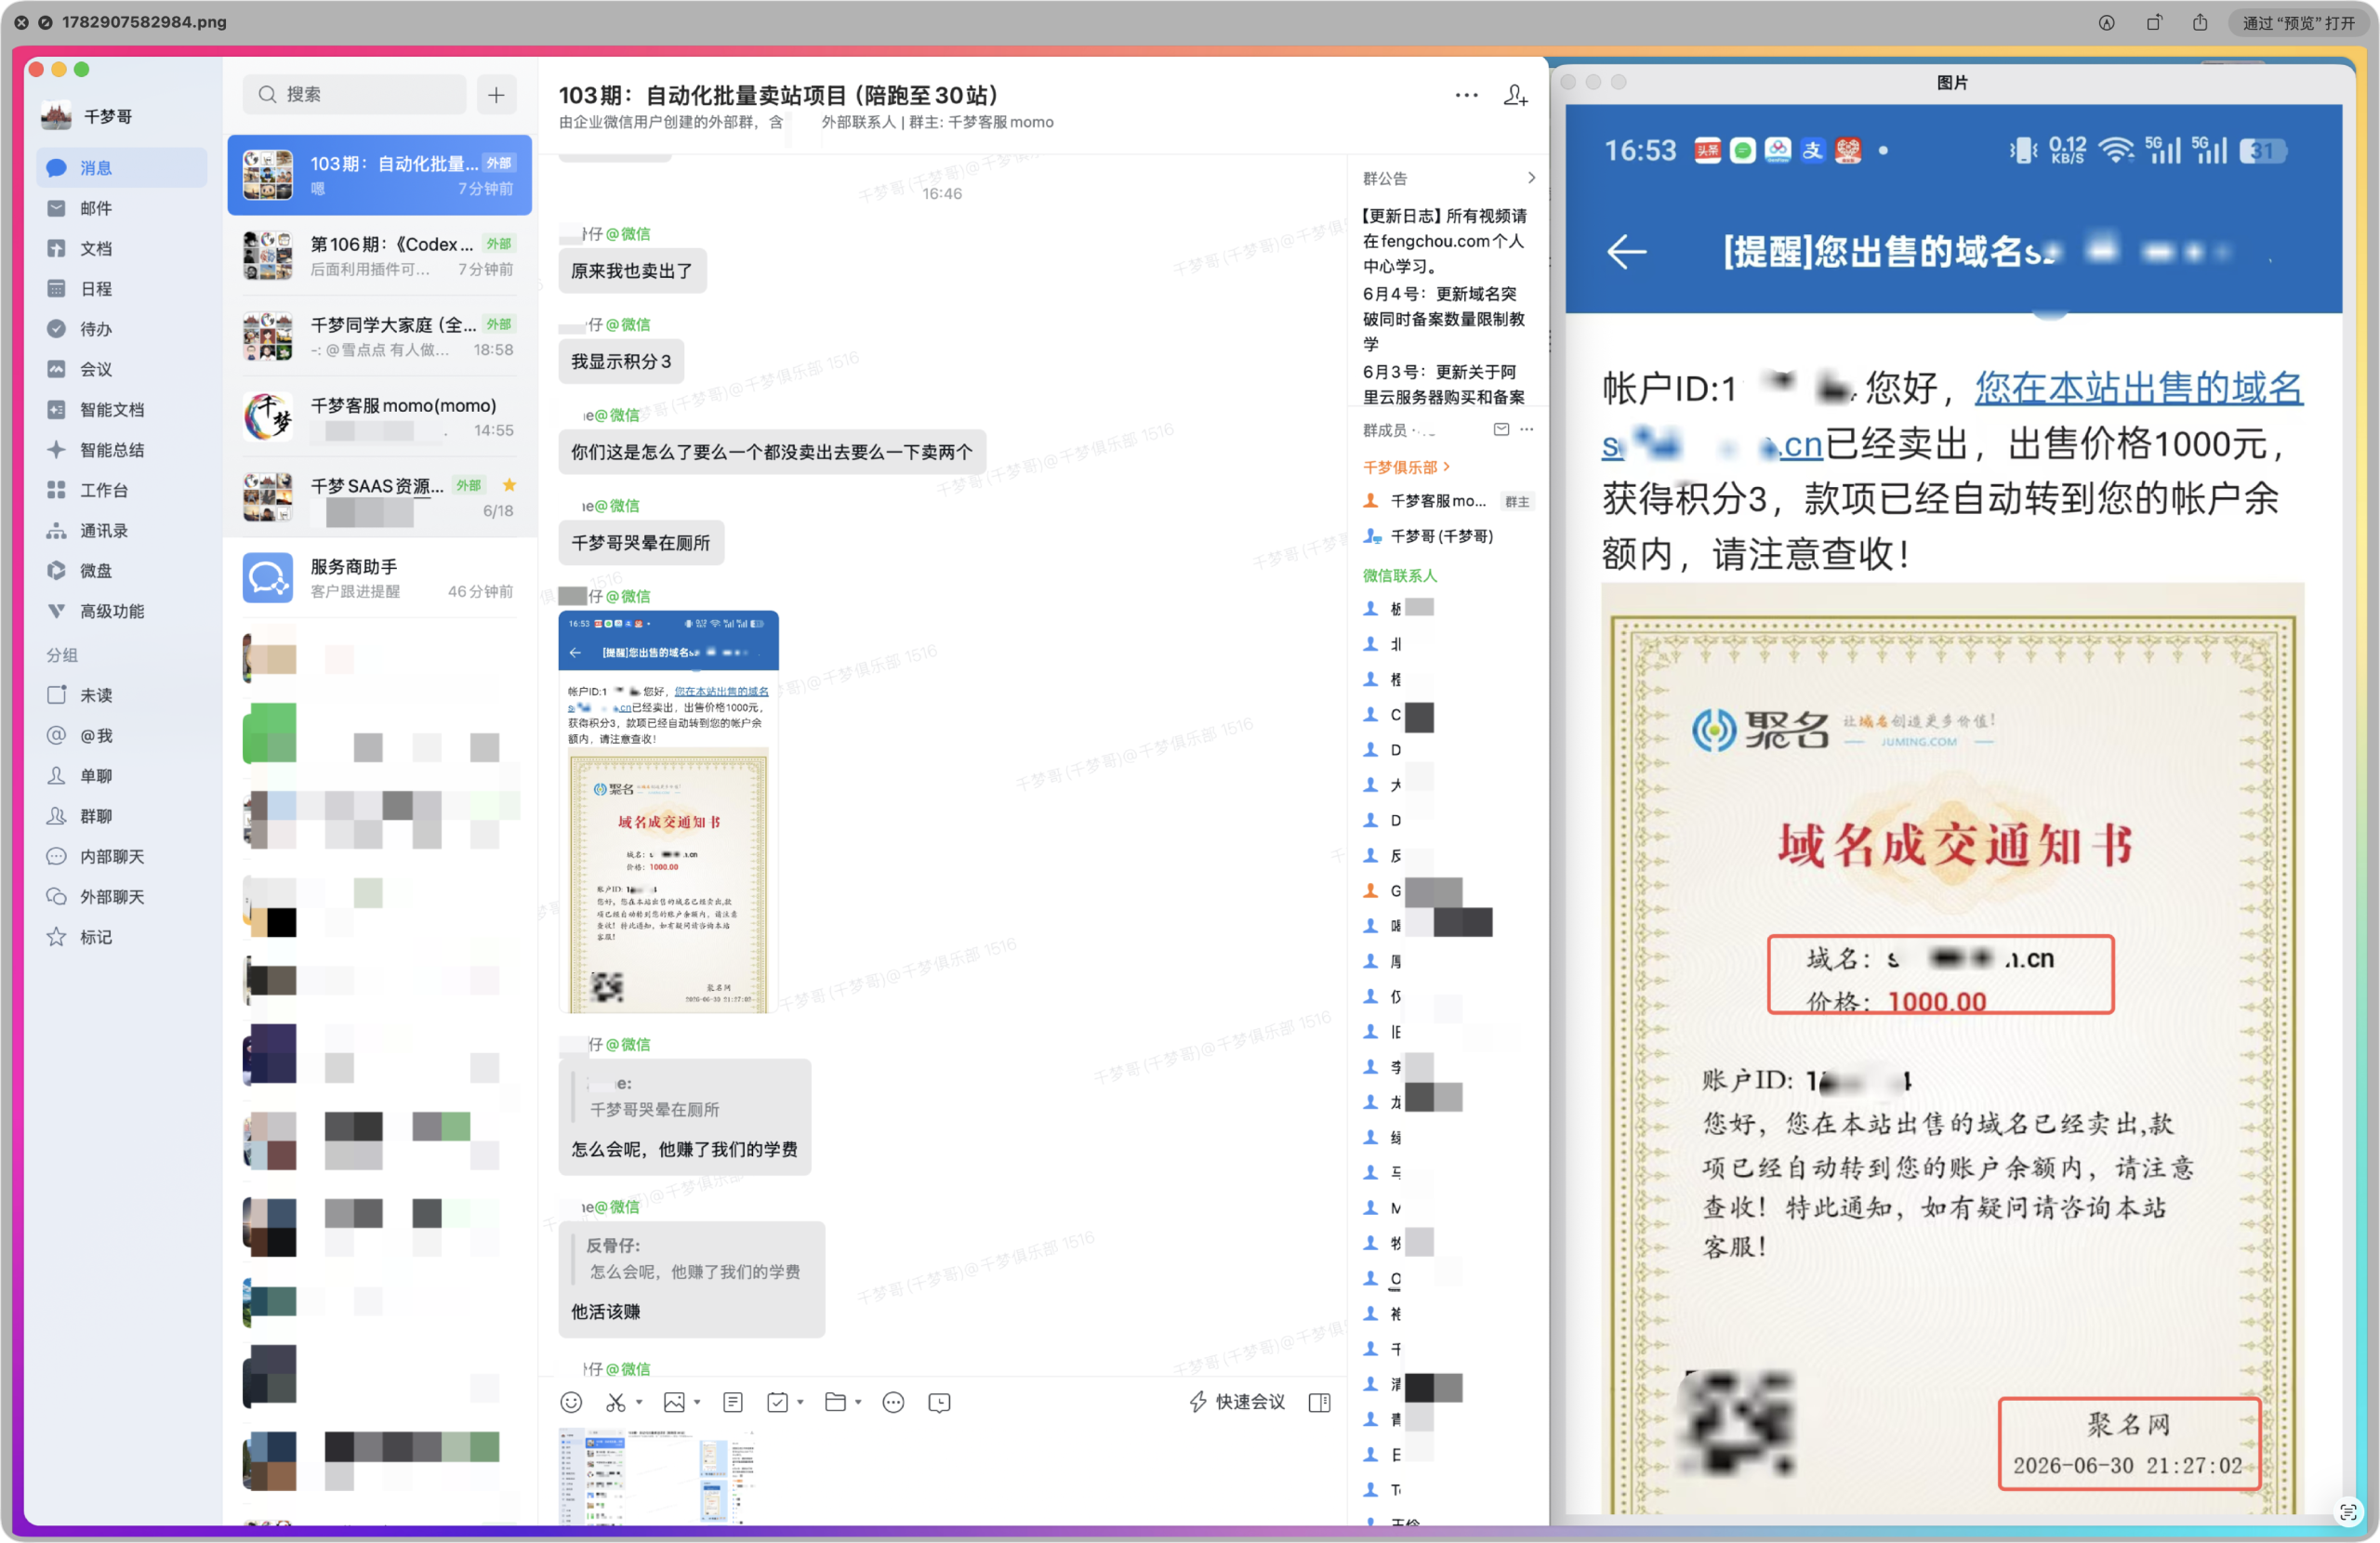
Task: Click the message 原来我也卖出了
Action: (x=632, y=271)
